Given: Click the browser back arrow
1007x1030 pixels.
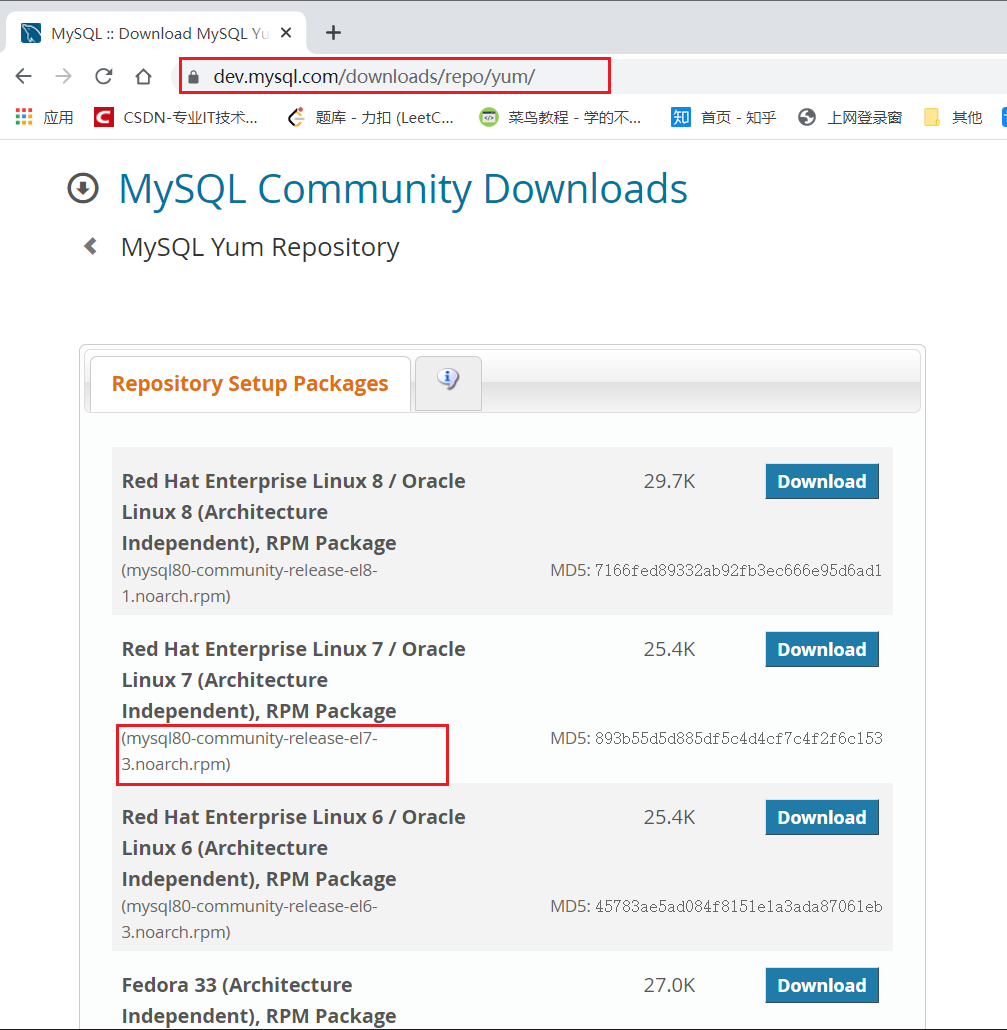Looking at the screenshot, I should 24,76.
